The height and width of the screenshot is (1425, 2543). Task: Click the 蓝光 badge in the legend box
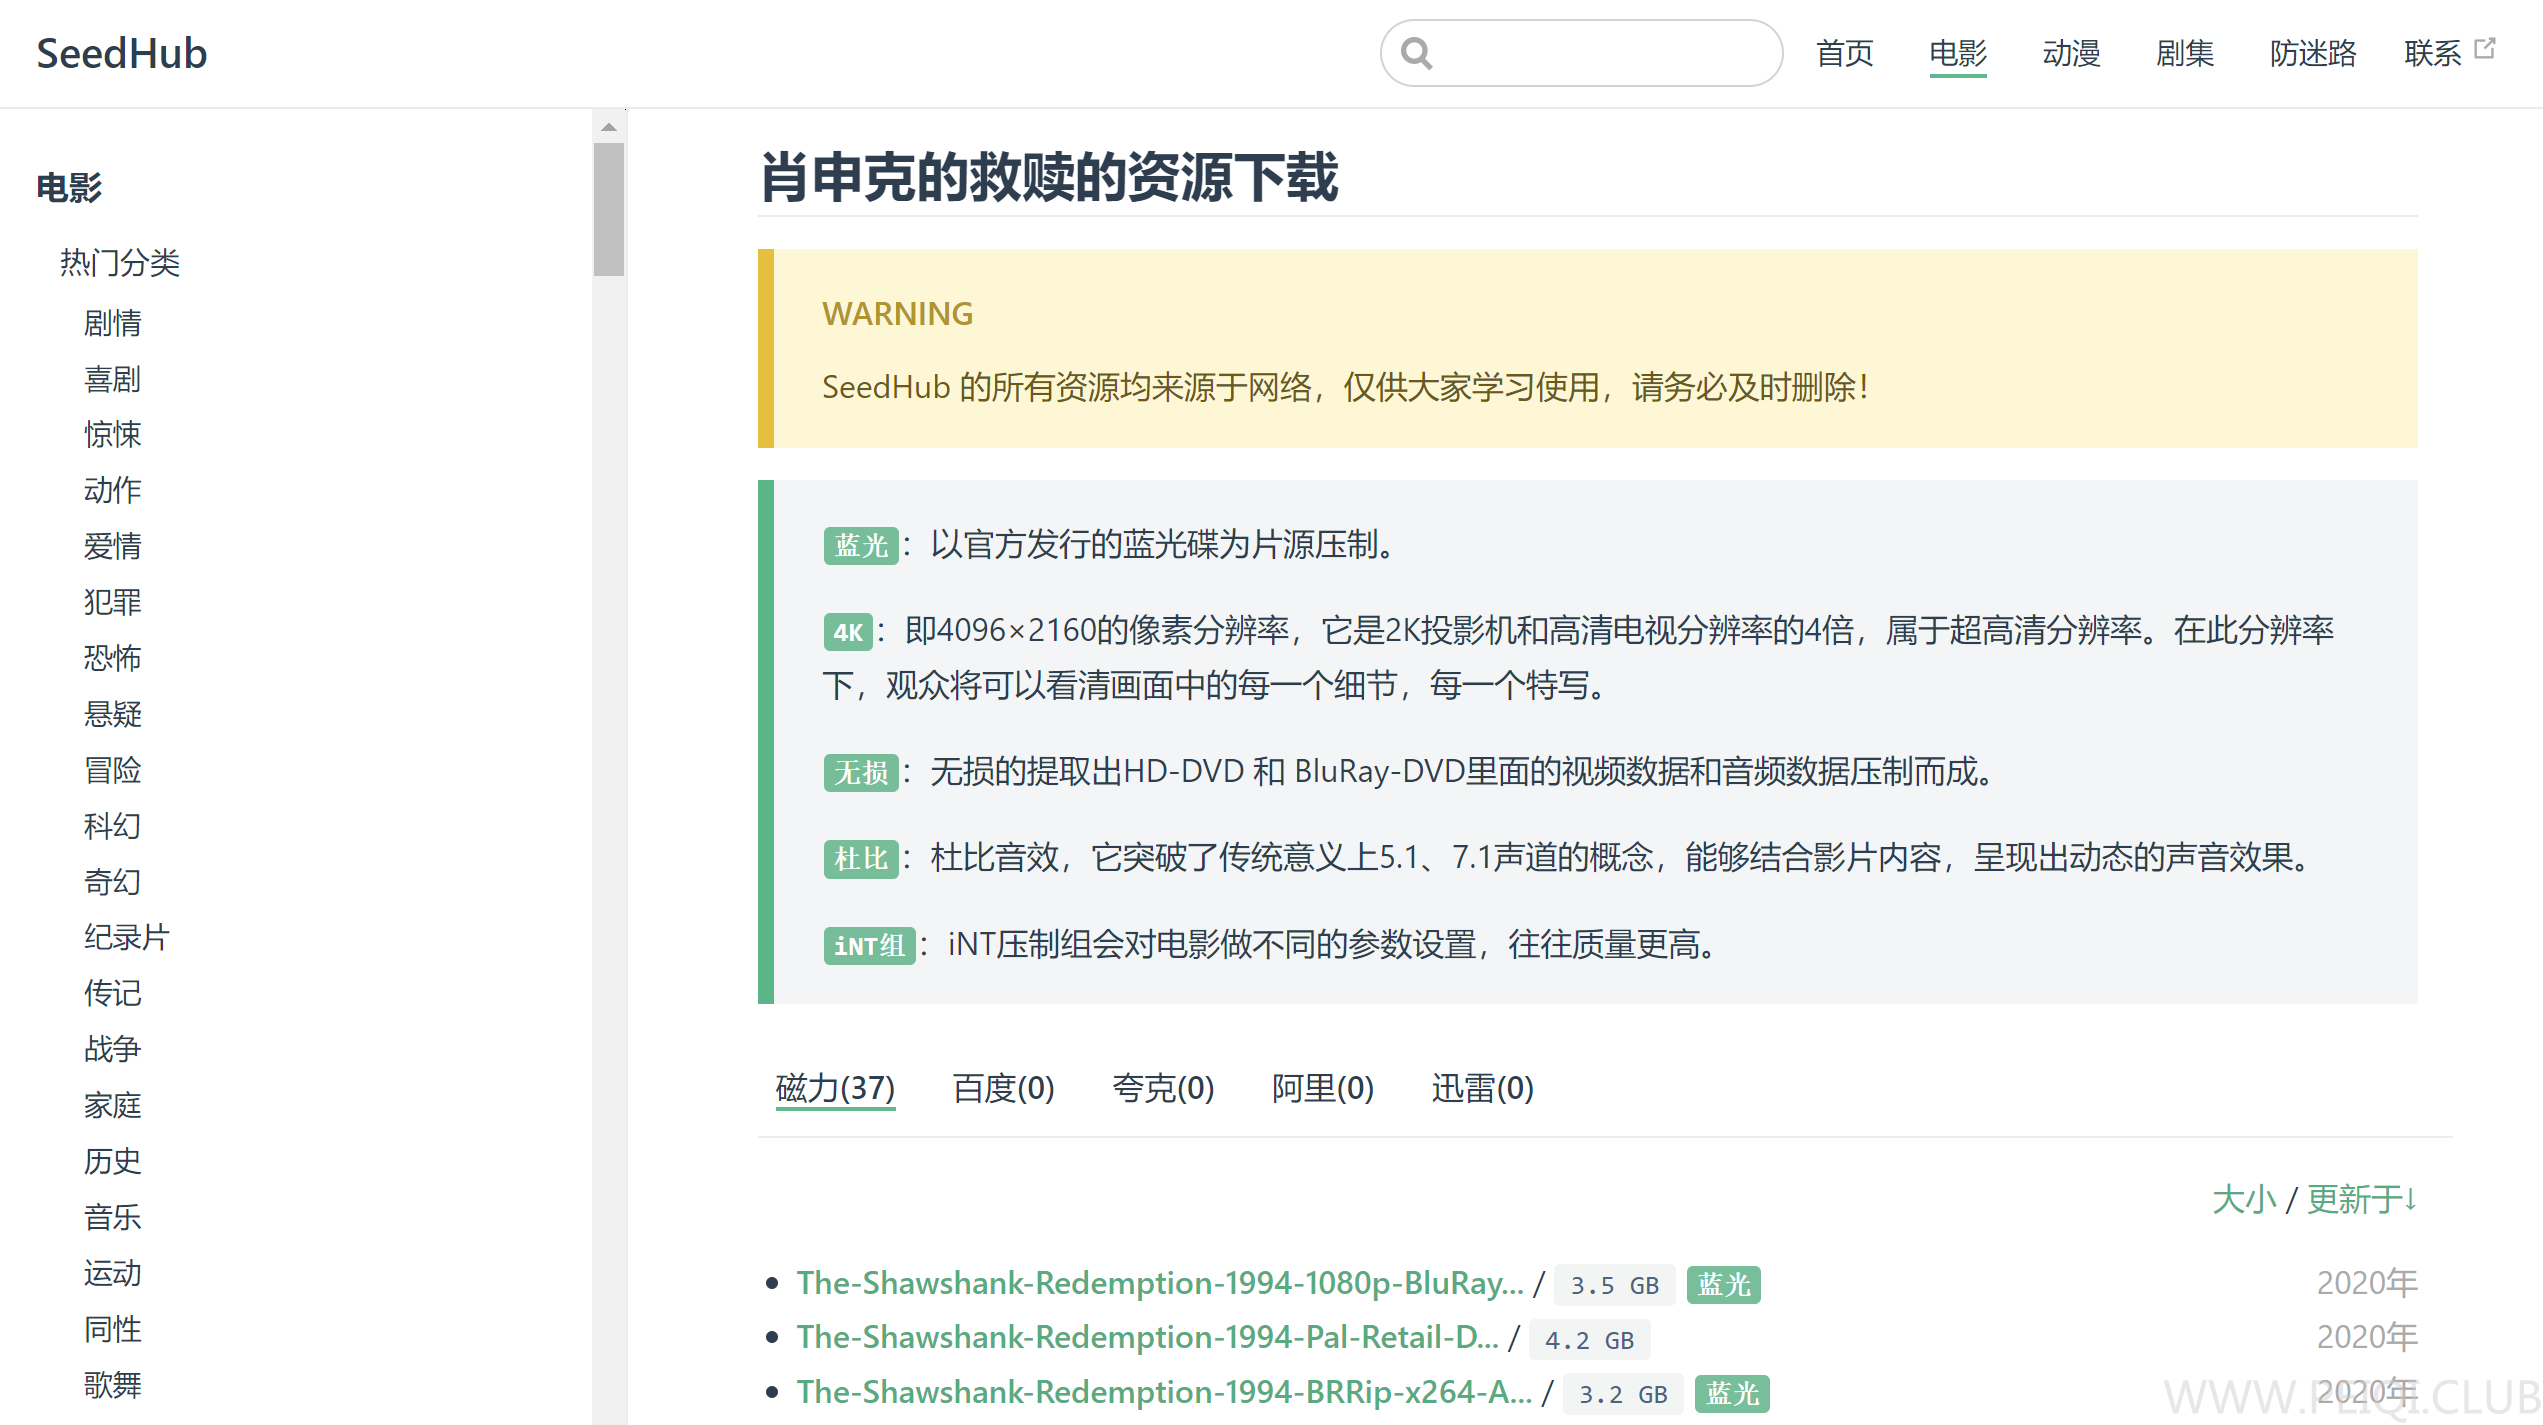(x=861, y=546)
